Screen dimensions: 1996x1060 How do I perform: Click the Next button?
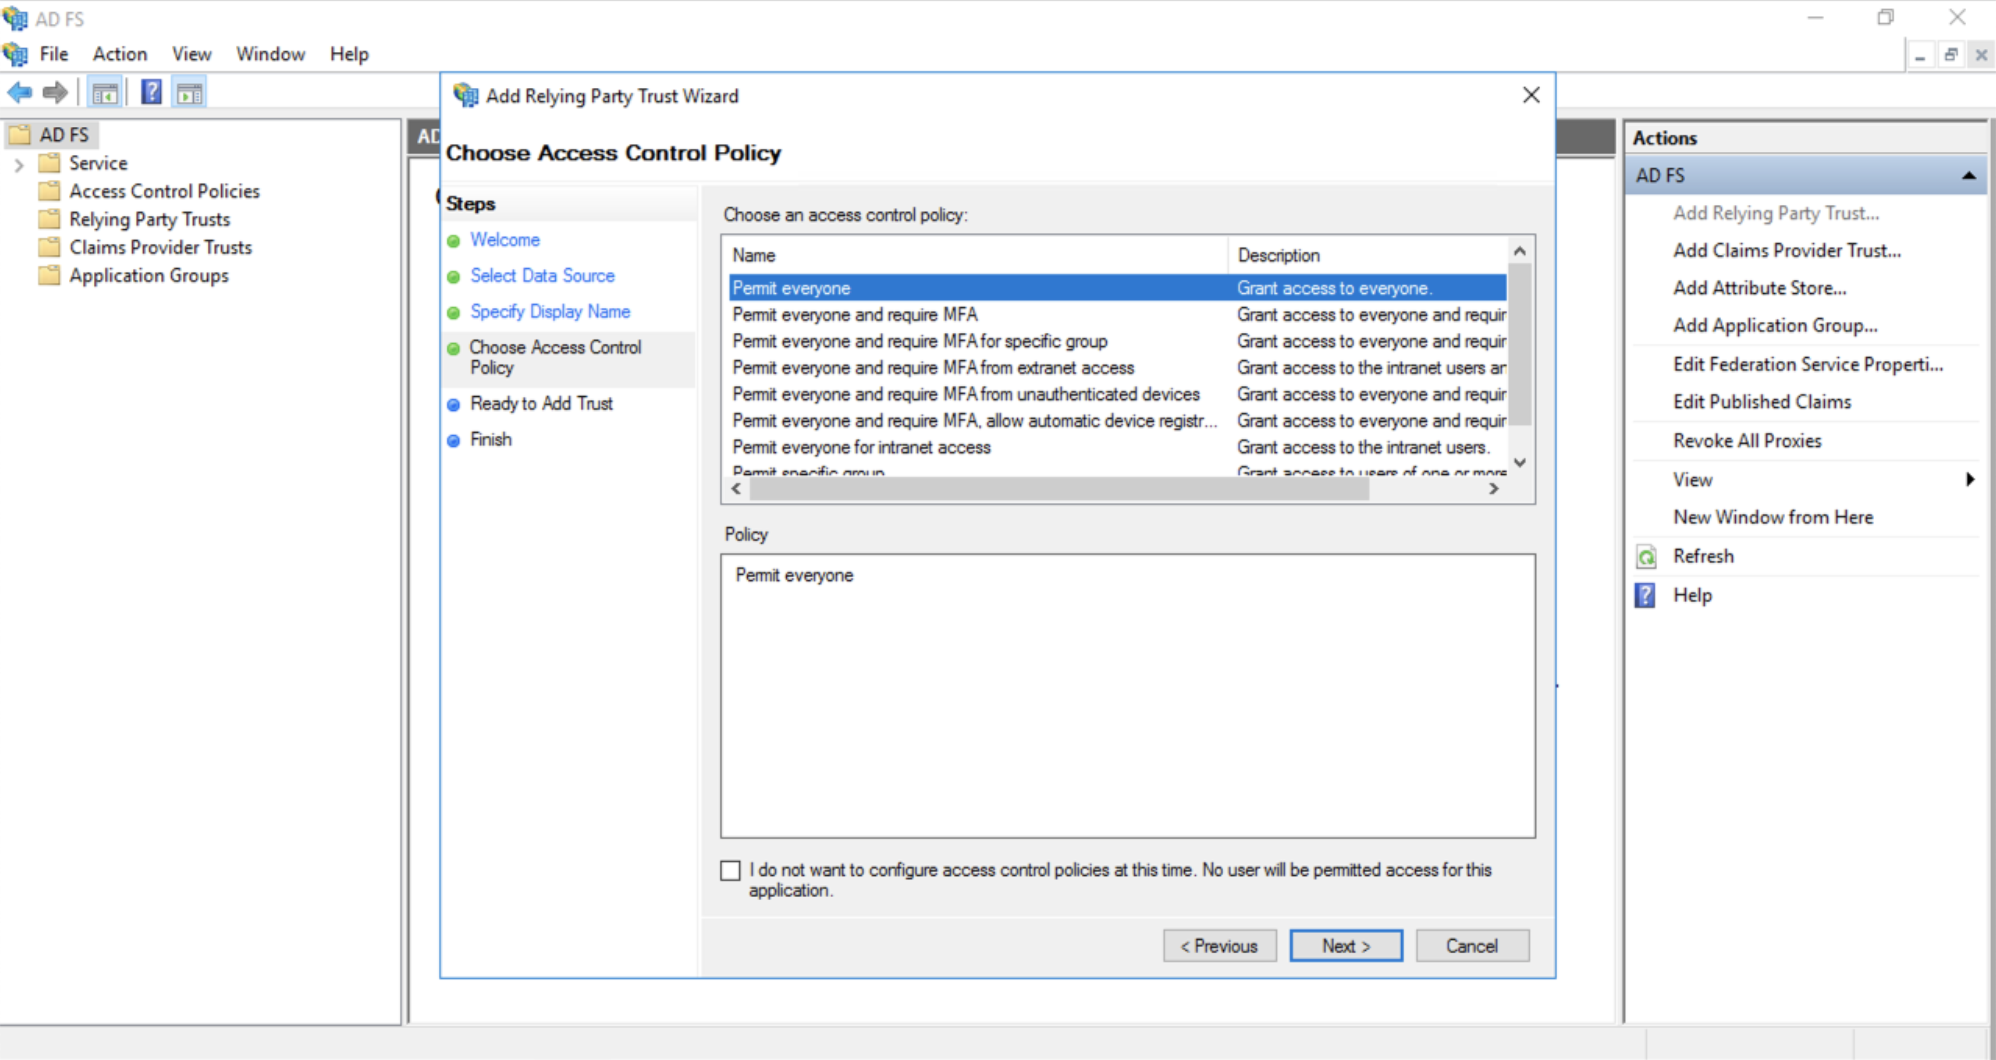[1346, 946]
